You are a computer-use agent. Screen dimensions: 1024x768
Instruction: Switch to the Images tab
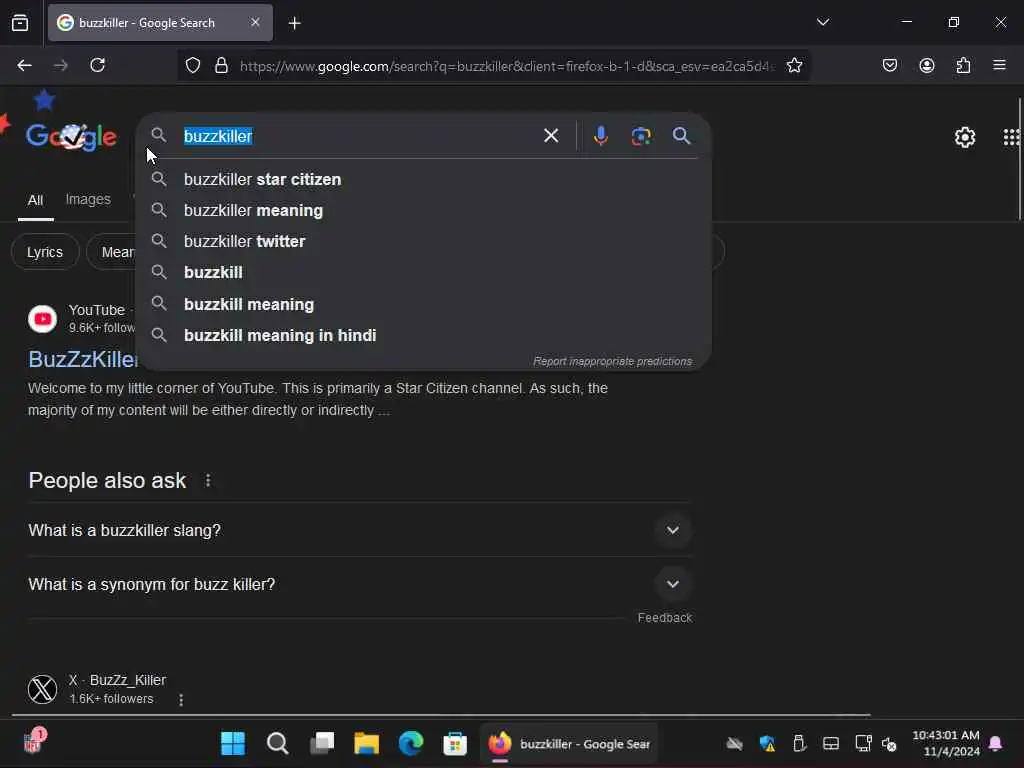[x=88, y=199]
